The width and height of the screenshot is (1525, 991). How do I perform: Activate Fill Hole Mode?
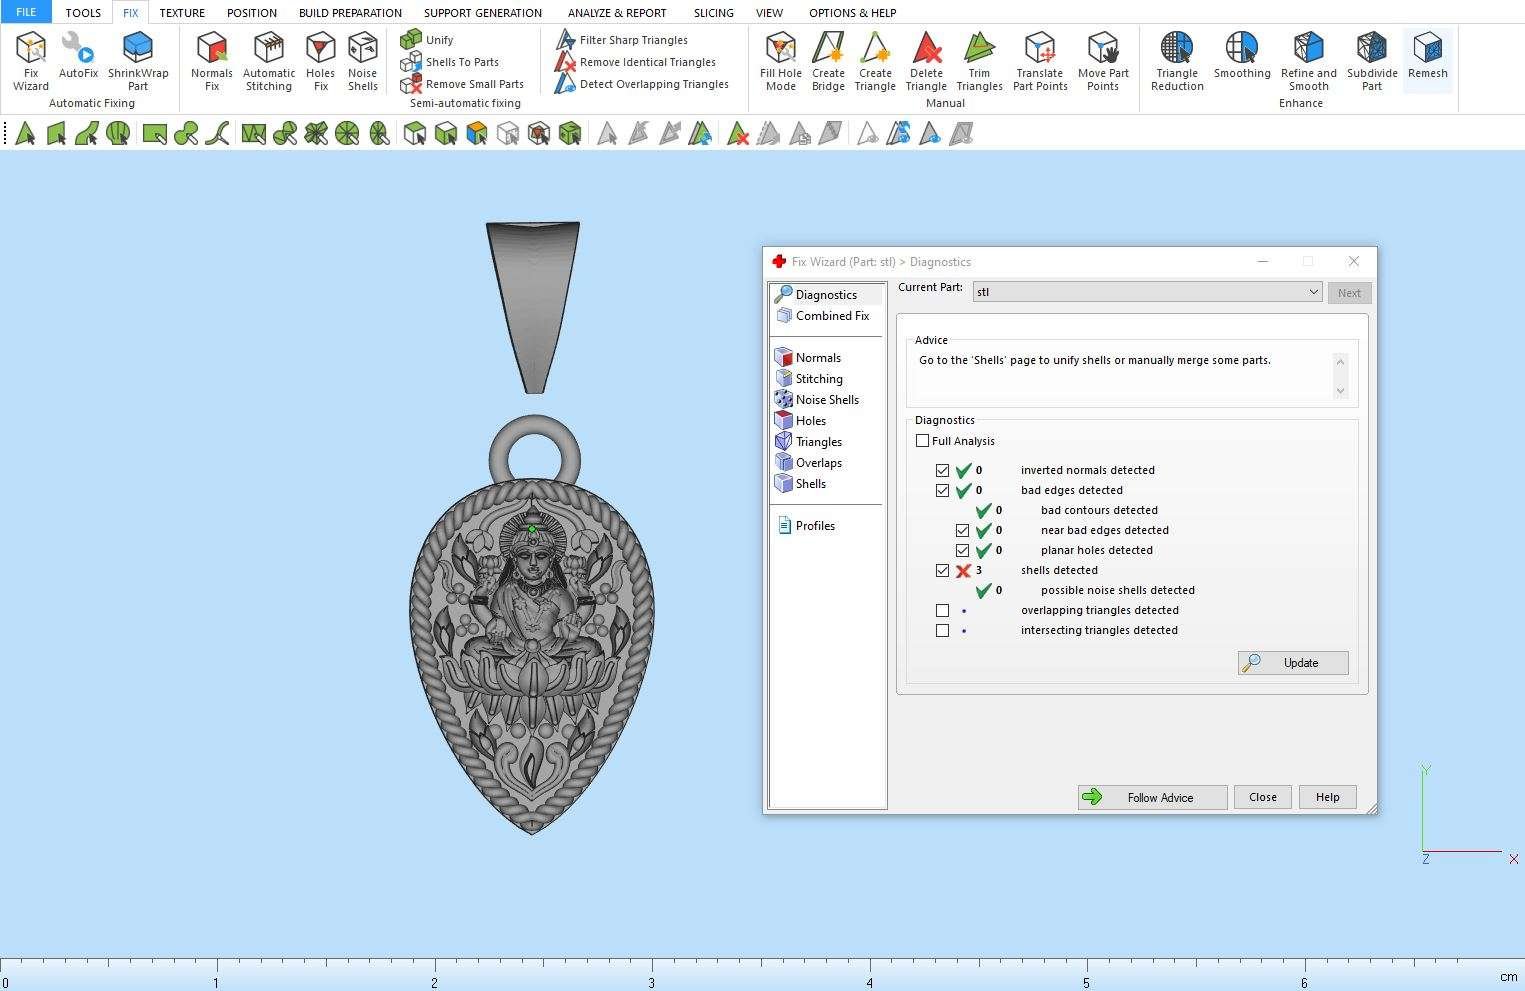tap(780, 61)
